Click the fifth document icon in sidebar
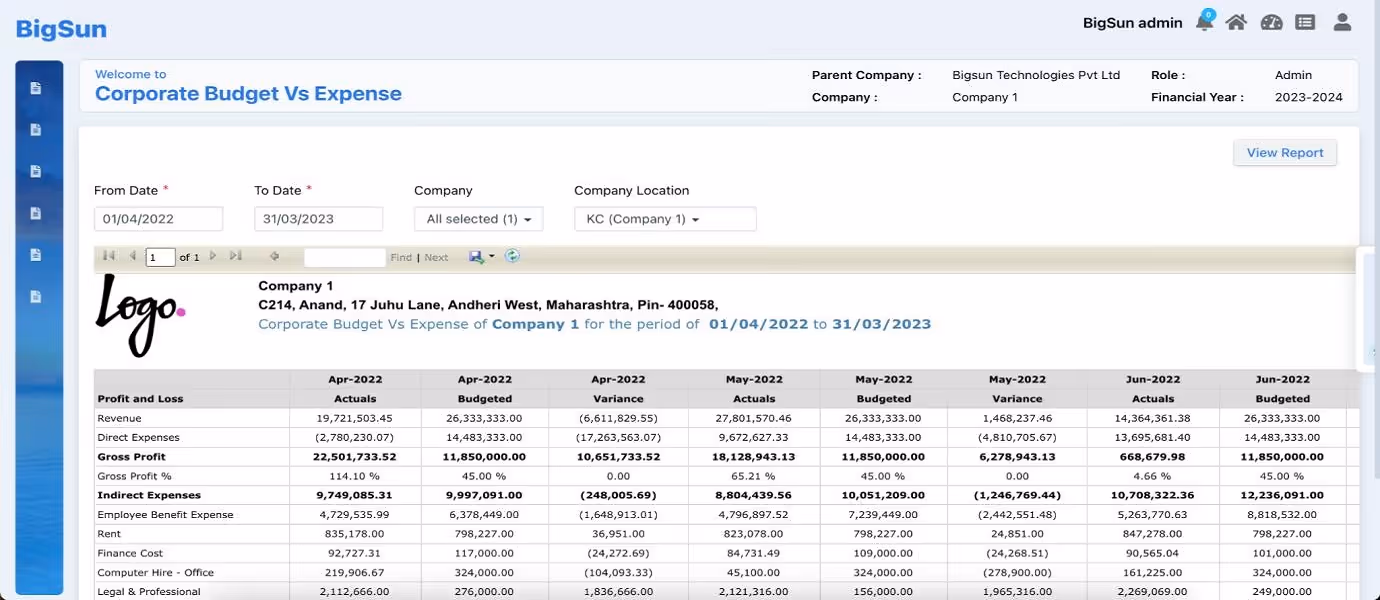The height and width of the screenshot is (600, 1380). click(x=36, y=255)
